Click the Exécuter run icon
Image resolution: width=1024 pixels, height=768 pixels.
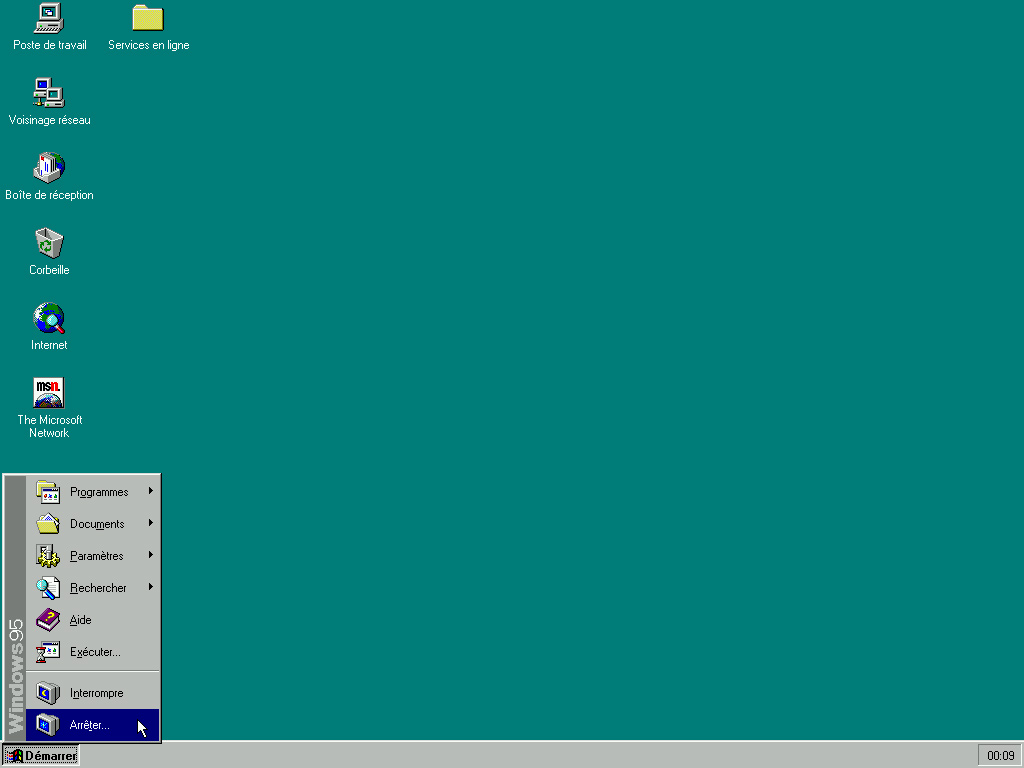tap(48, 652)
